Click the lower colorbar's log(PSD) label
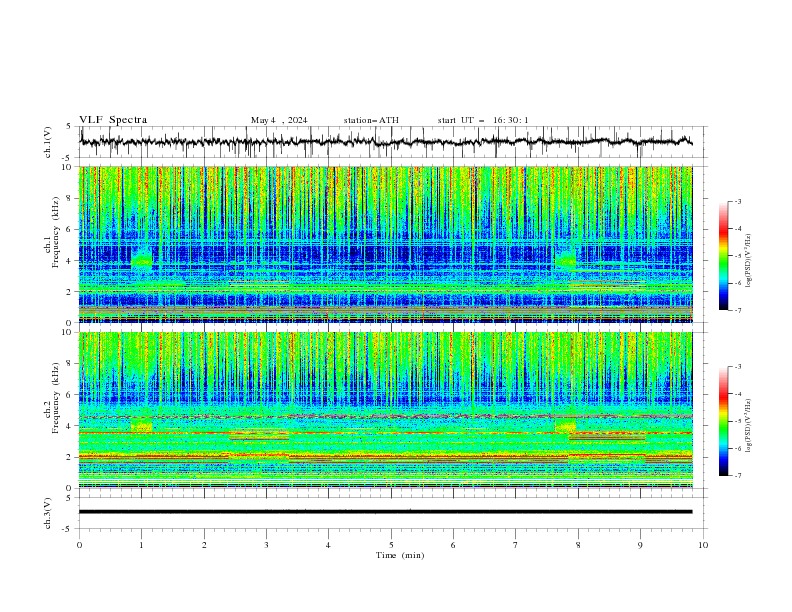The width and height of the screenshot is (792, 612). click(x=749, y=425)
